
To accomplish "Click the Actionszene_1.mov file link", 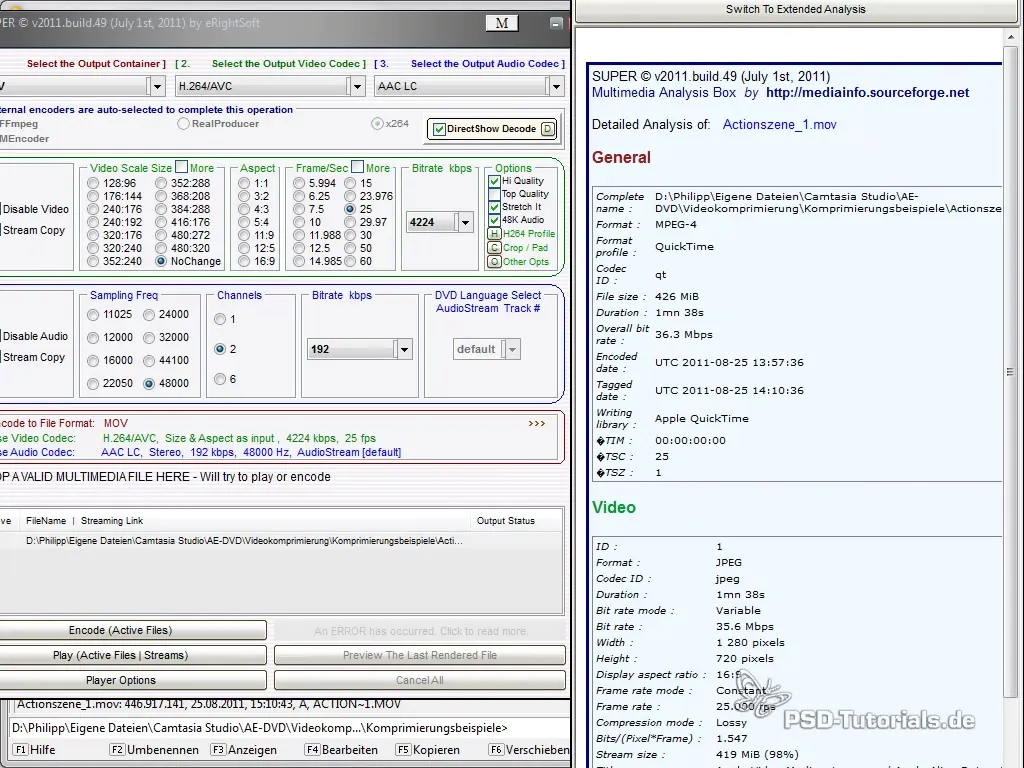I will (779, 125).
